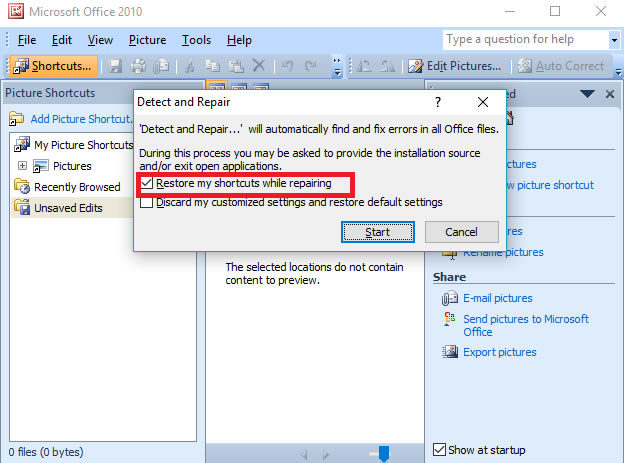Click the Paste clipboard icon
The height and width of the screenshot is (463, 624).
click(x=236, y=66)
